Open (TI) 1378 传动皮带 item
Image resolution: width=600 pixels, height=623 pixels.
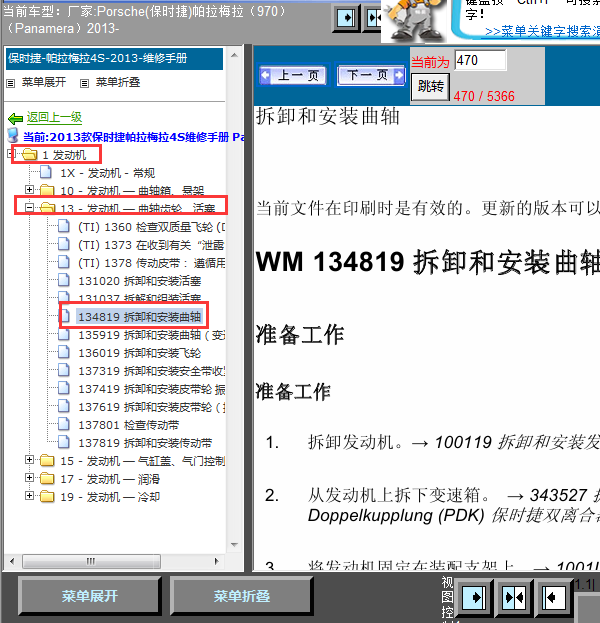coord(151,263)
